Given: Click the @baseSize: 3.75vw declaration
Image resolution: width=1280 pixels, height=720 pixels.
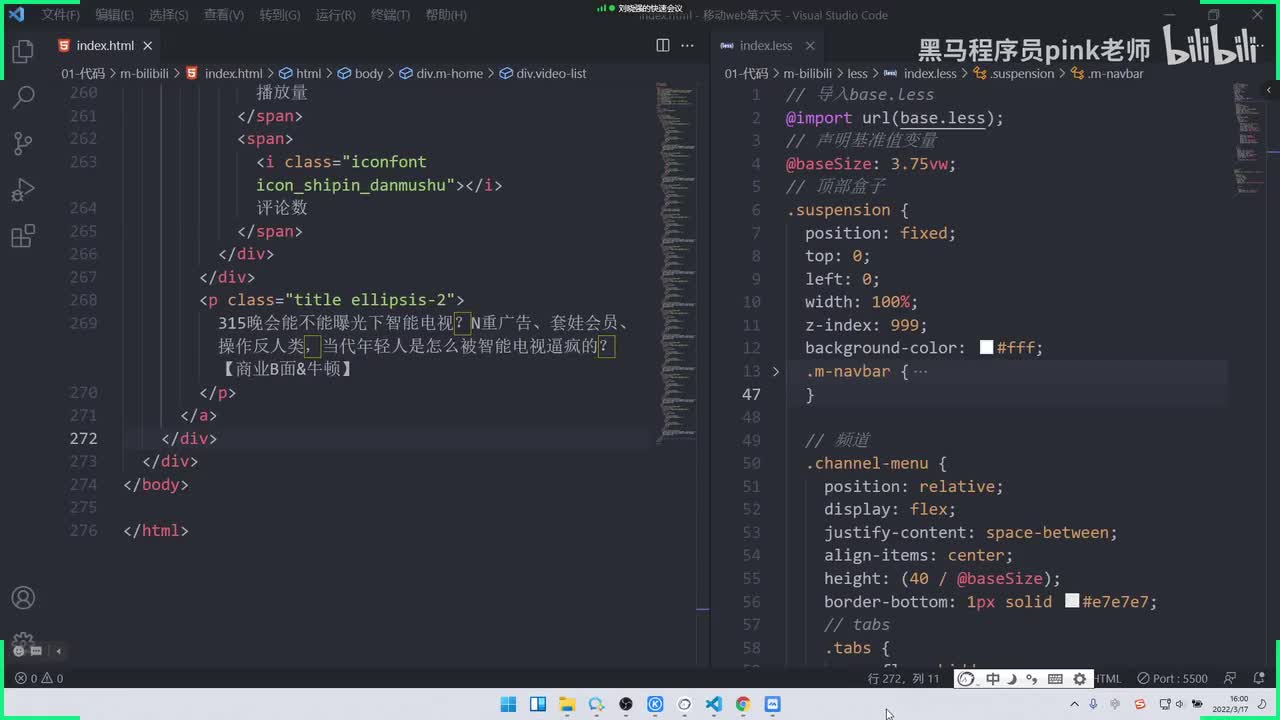Looking at the screenshot, I should click(x=871, y=164).
